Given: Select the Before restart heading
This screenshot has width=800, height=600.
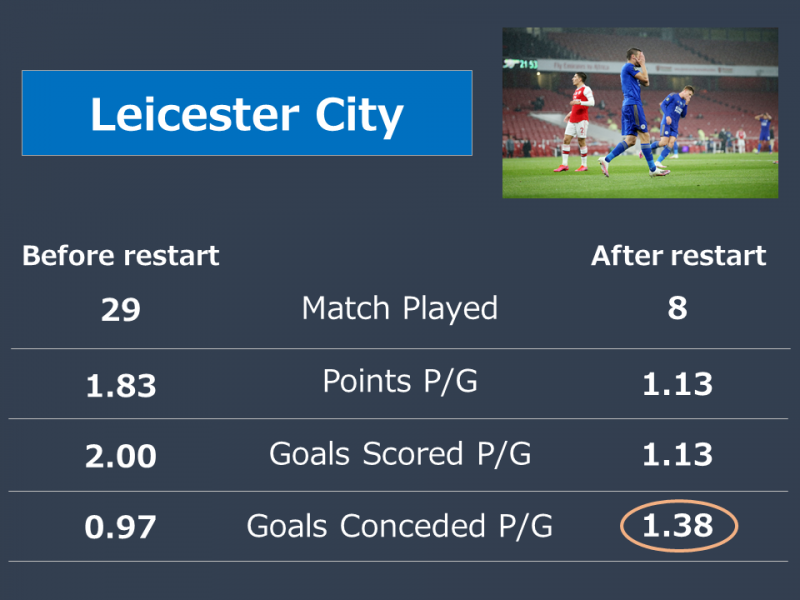Looking at the screenshot, I should coord(121,255).
